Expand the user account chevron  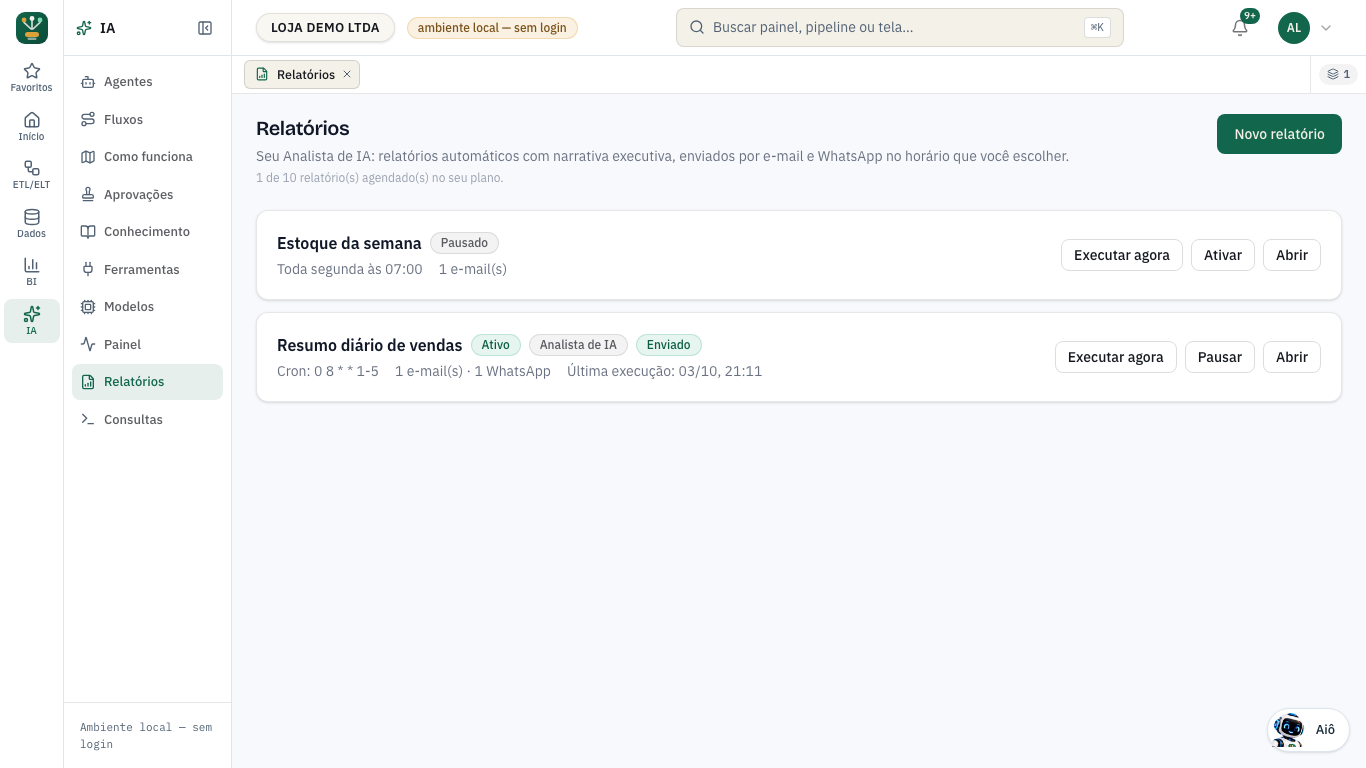[1326, 28]
